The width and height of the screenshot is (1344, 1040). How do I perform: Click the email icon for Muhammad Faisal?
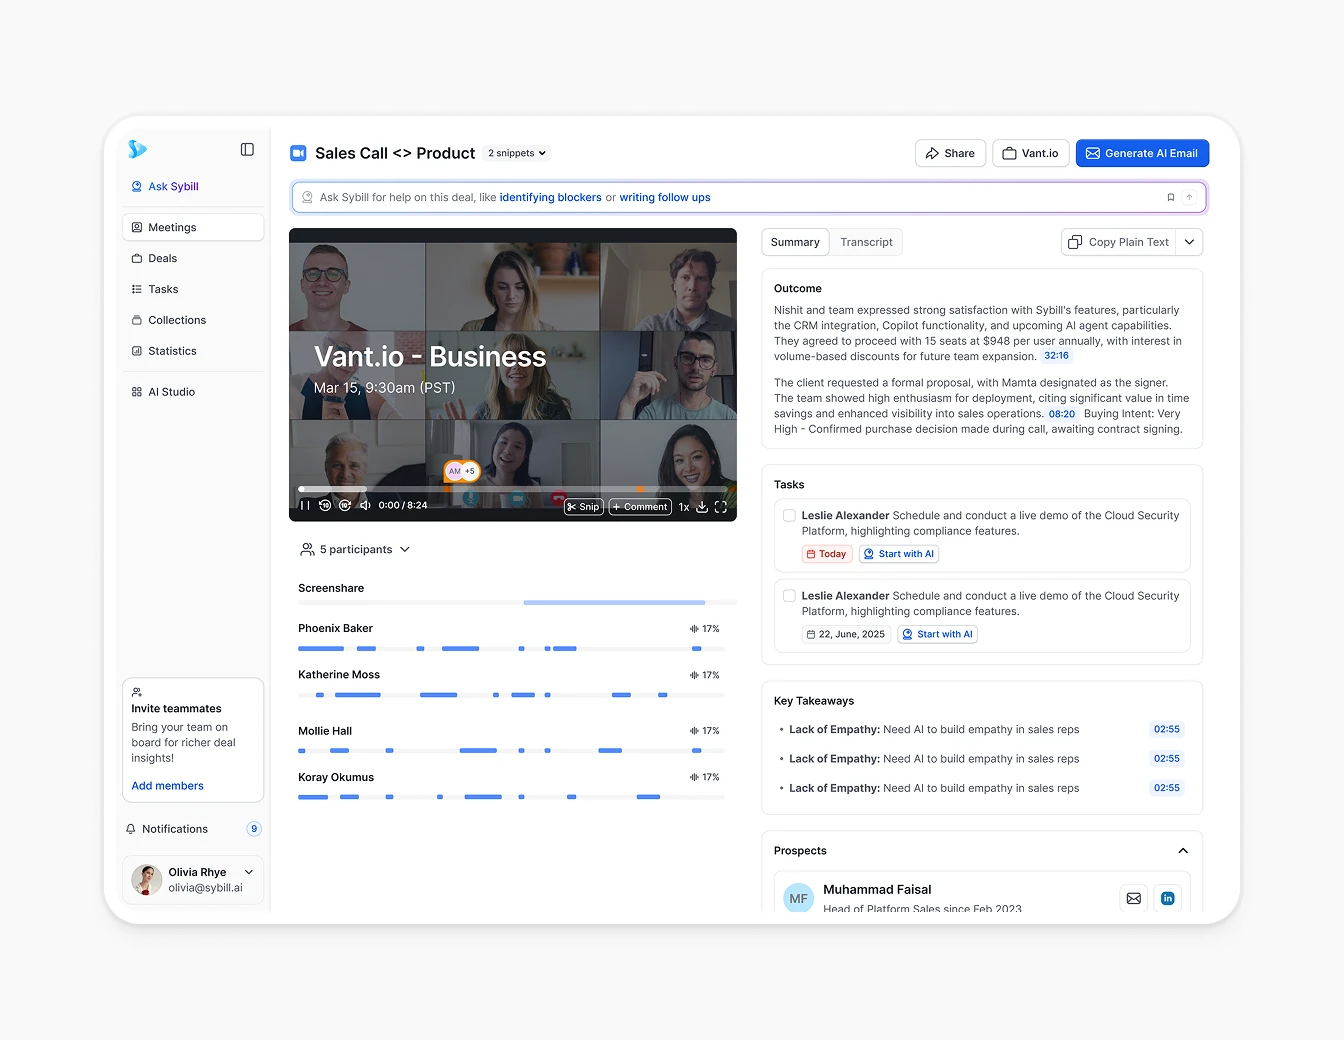pyautogui.click(x=1133, y=898)
